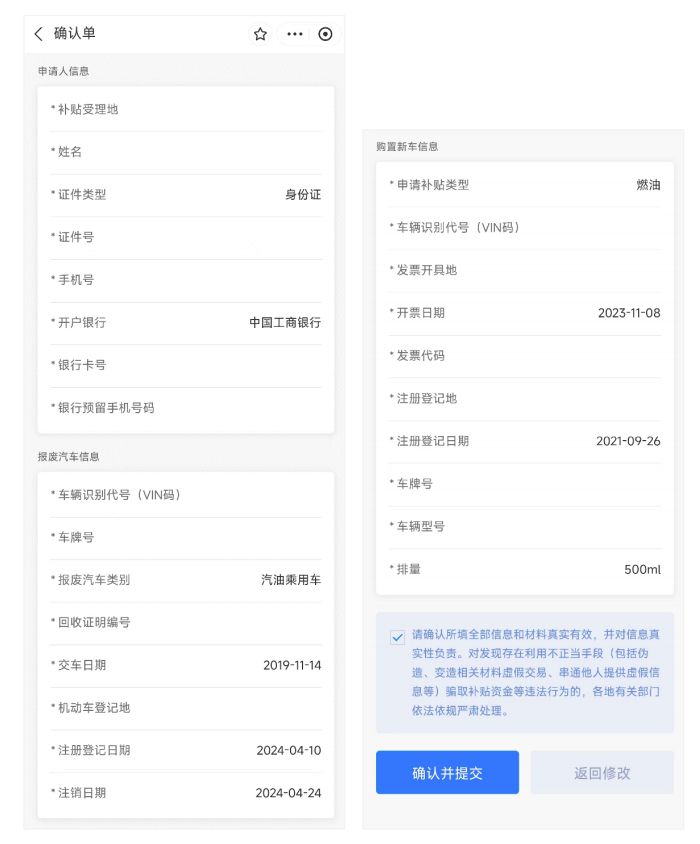
Task: Click the 补贴受理地 field row
Action: (x=185, y=109)
